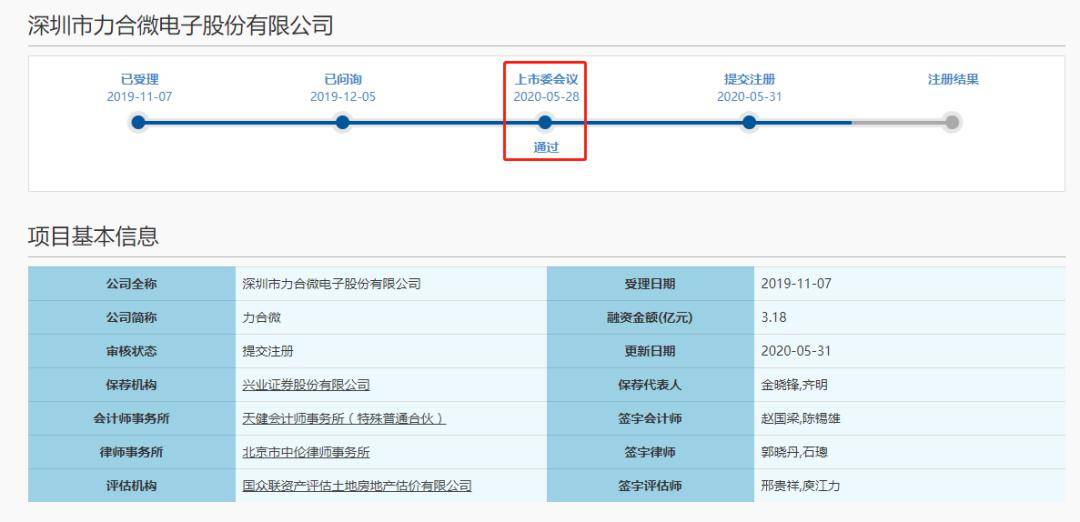Screen dimensions: 1080x522
Task: Click the 签字律师 header cell
Action: [650, 452]
